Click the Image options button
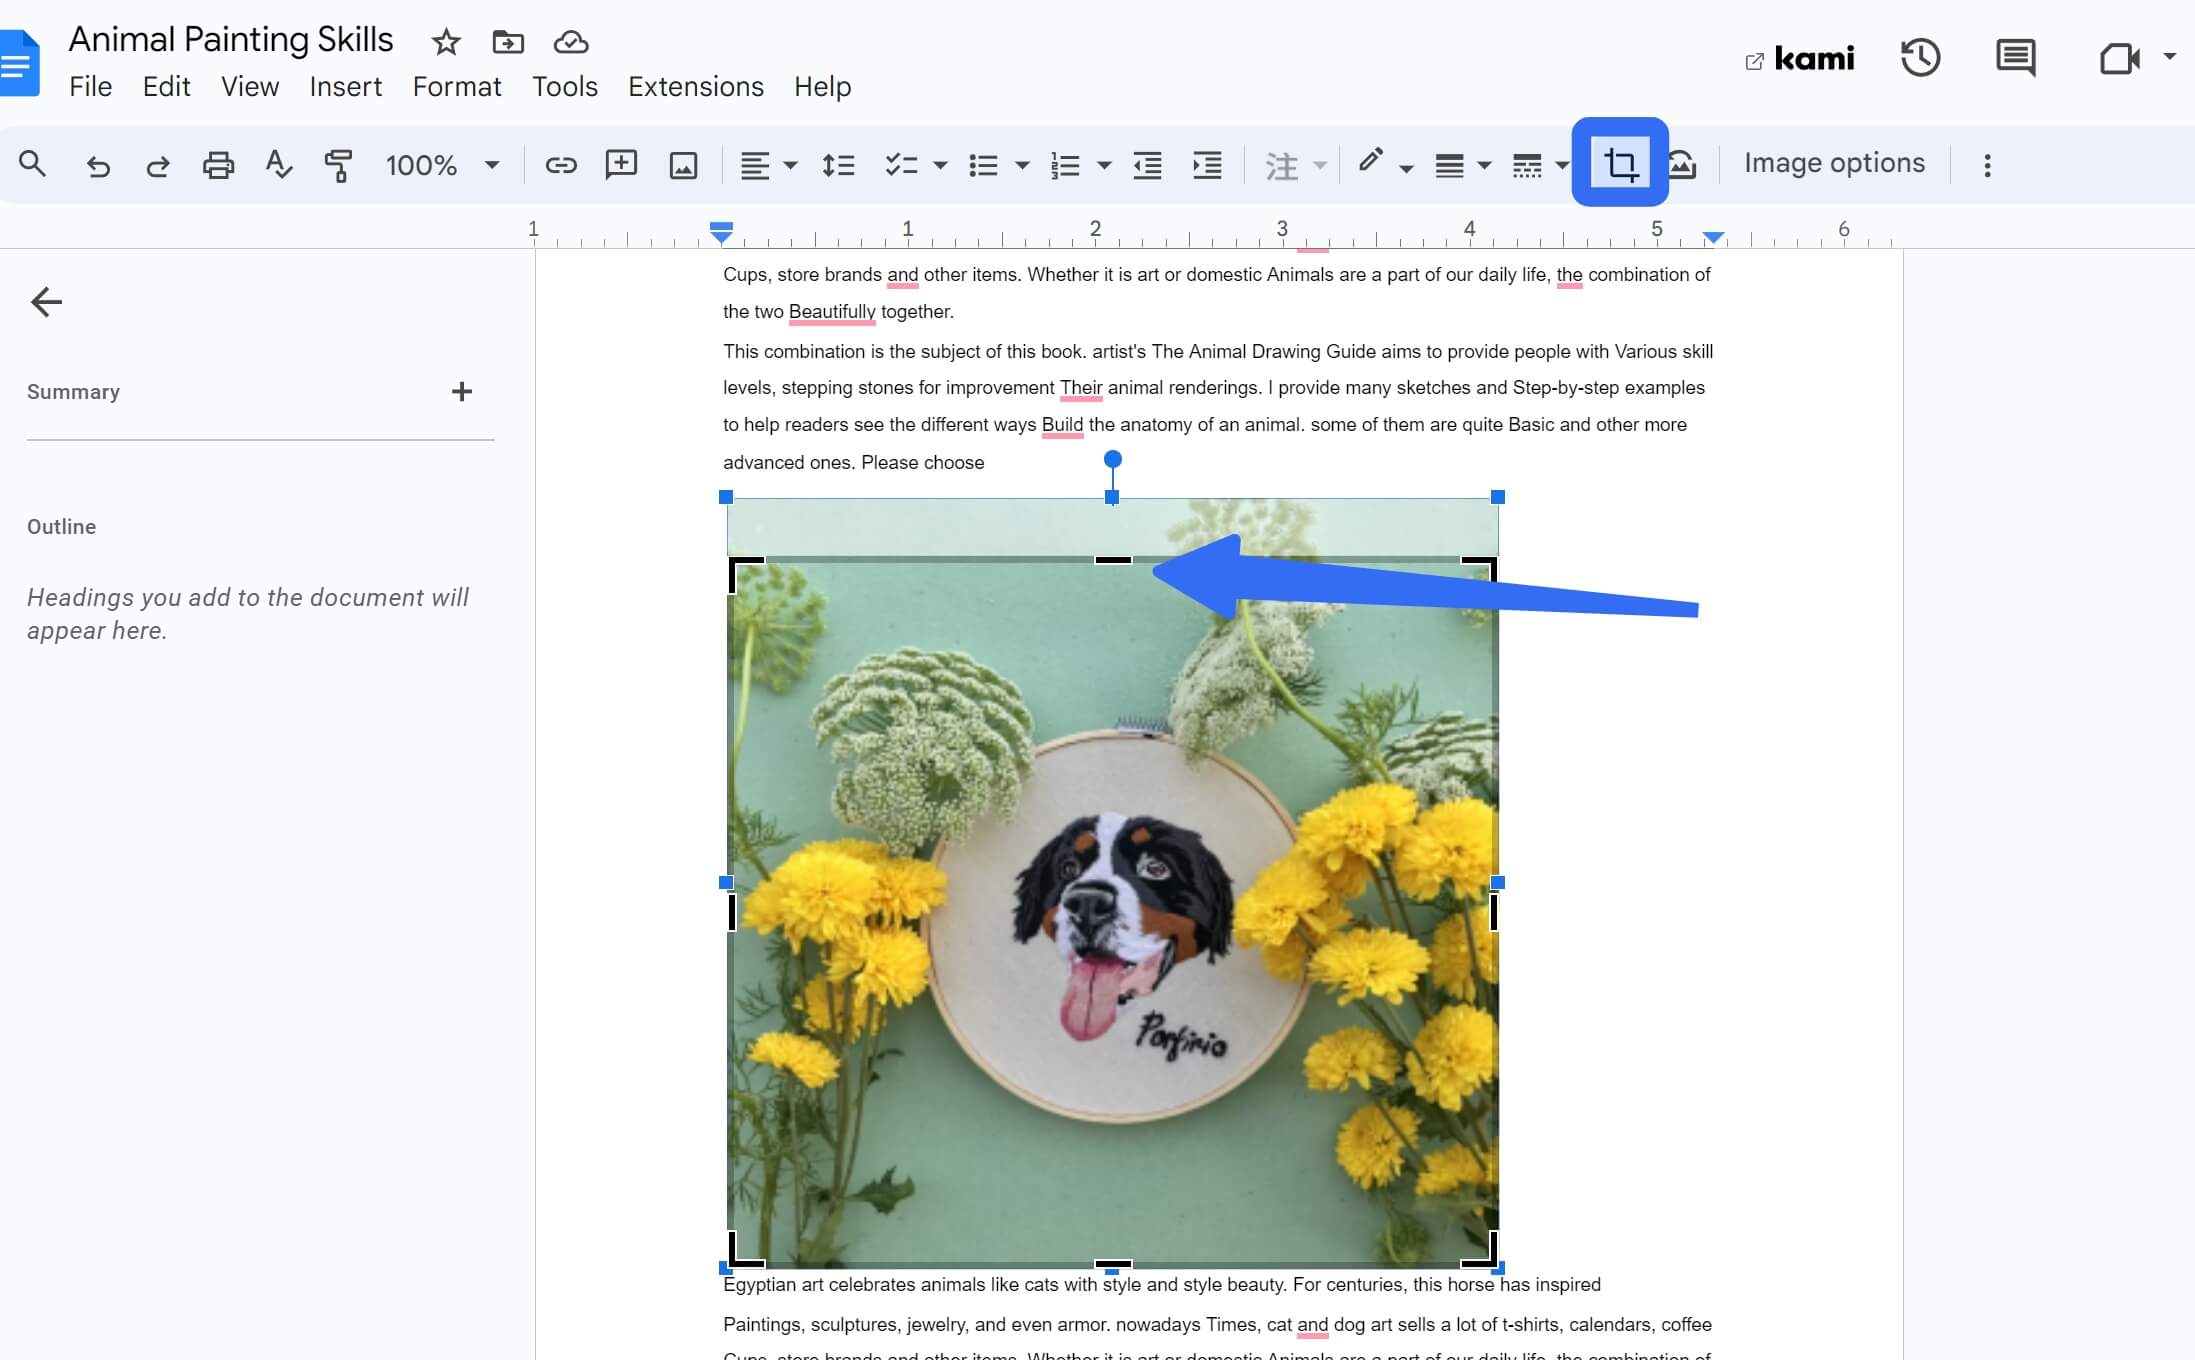Viewport: 2195px width, 1360px height. coord(1834,162)
